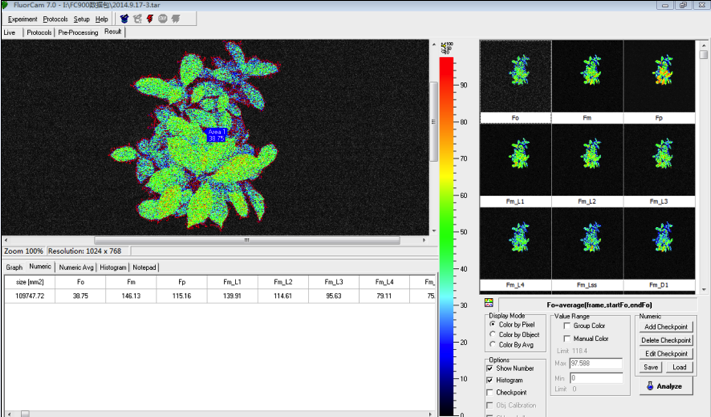711x417 pixels.
Task: Open the Protocols menu
Action: pos(56,19)
